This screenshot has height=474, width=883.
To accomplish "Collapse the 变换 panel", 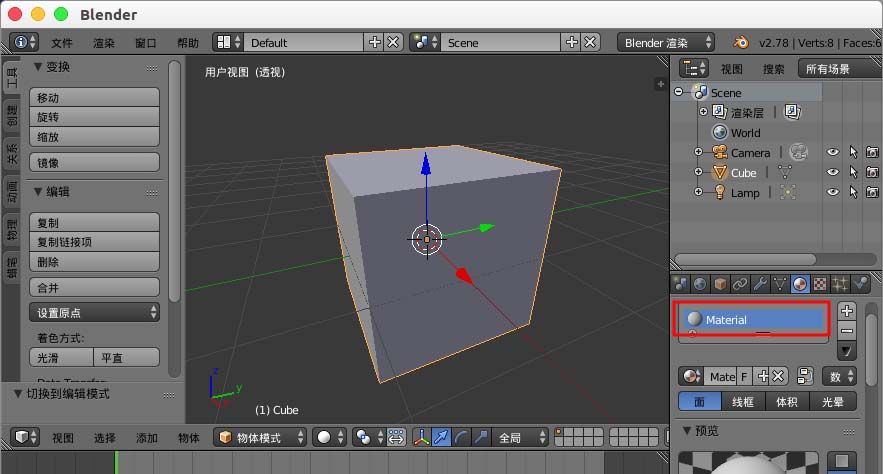I will click(x=38, y=66).
